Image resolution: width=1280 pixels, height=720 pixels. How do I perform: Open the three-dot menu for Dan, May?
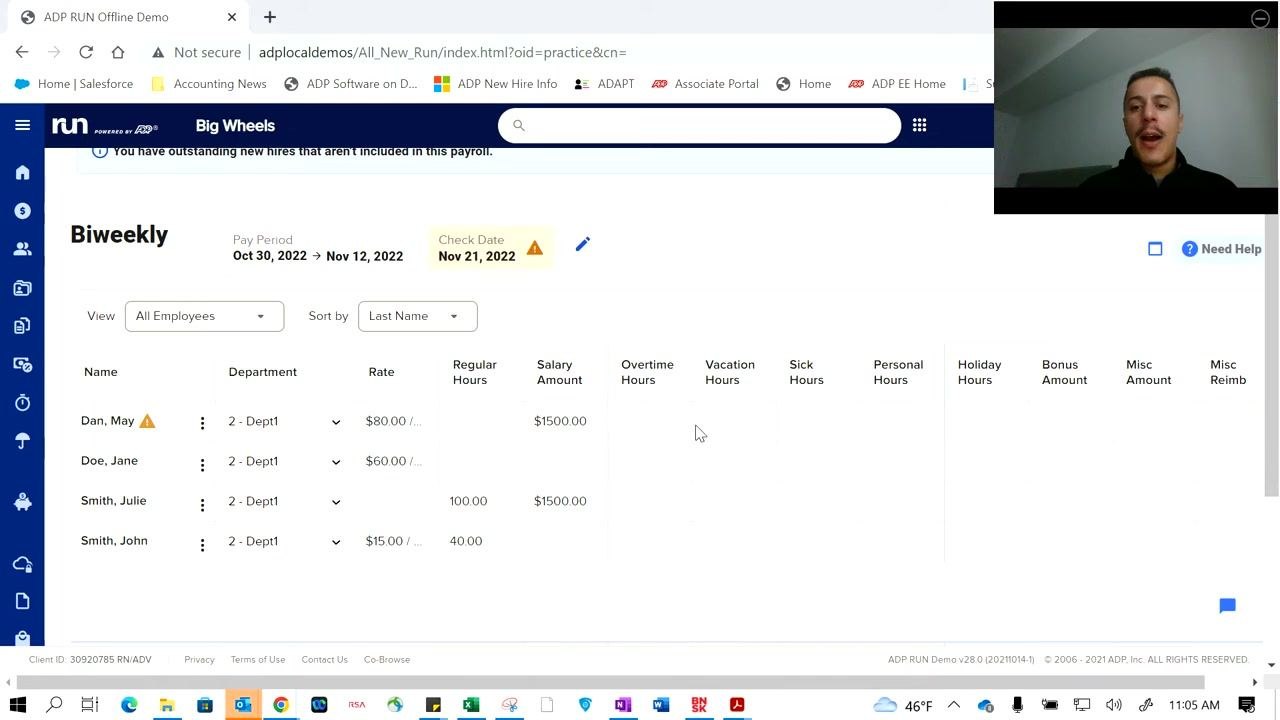pyautogui.click(x=202, y=423)
